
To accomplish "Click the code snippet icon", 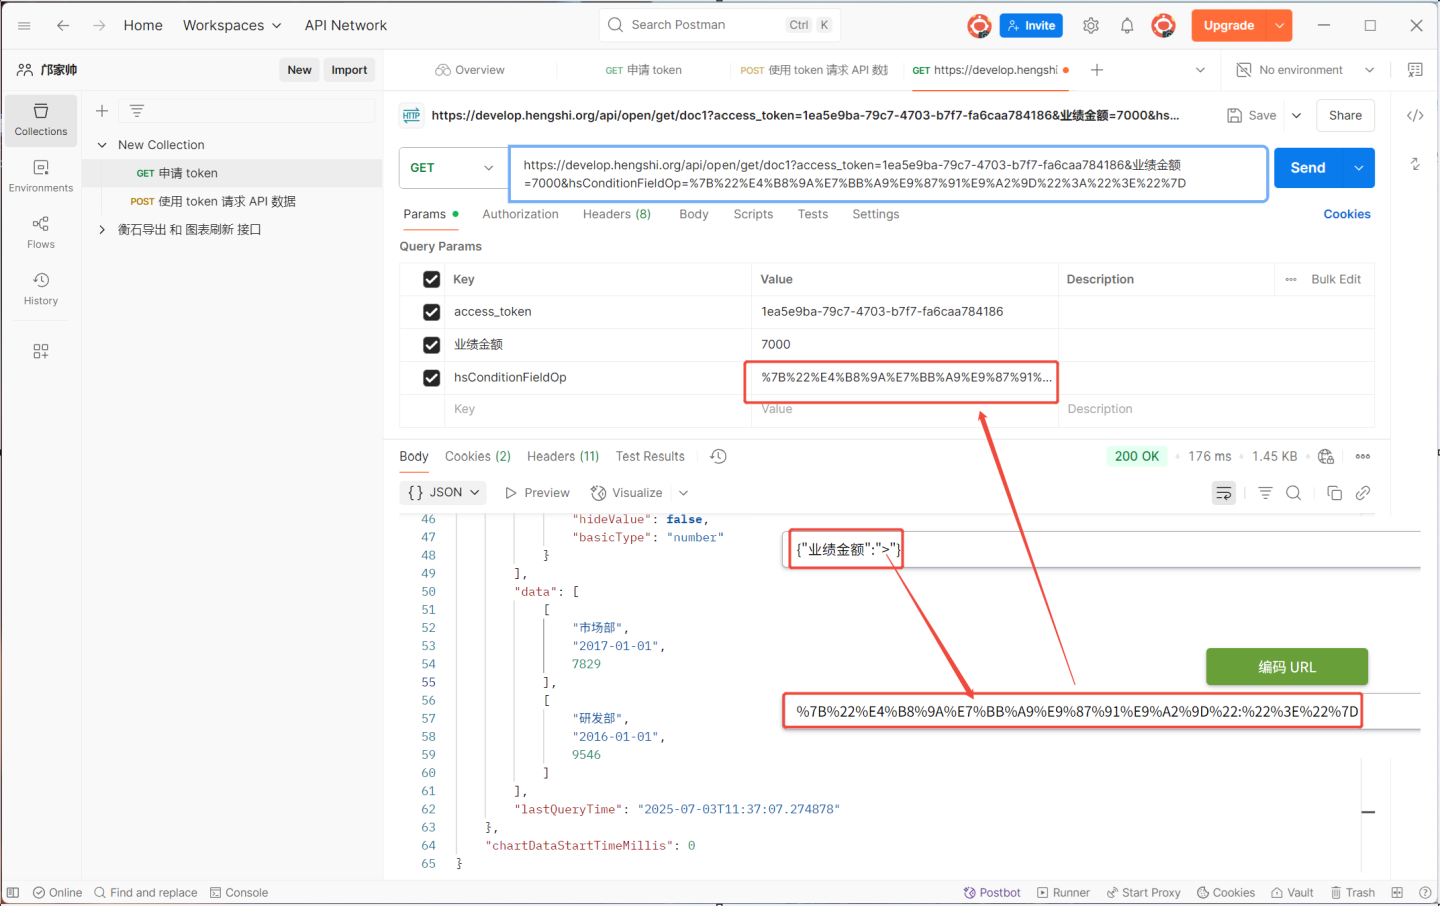I will tap(1415, 116).
